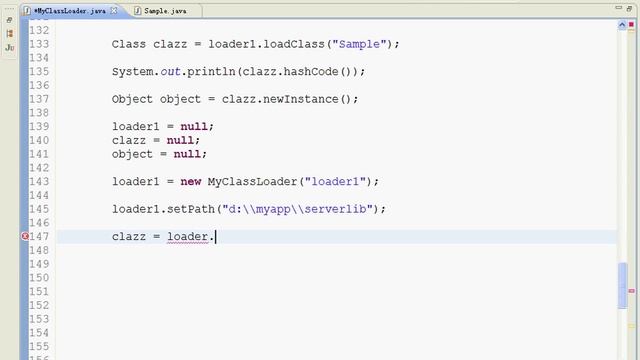The width and height of the screenshot is (640, 360).
Task: Click the Java file icon on the Sample.java tab
Action: (x=138, y=11)
